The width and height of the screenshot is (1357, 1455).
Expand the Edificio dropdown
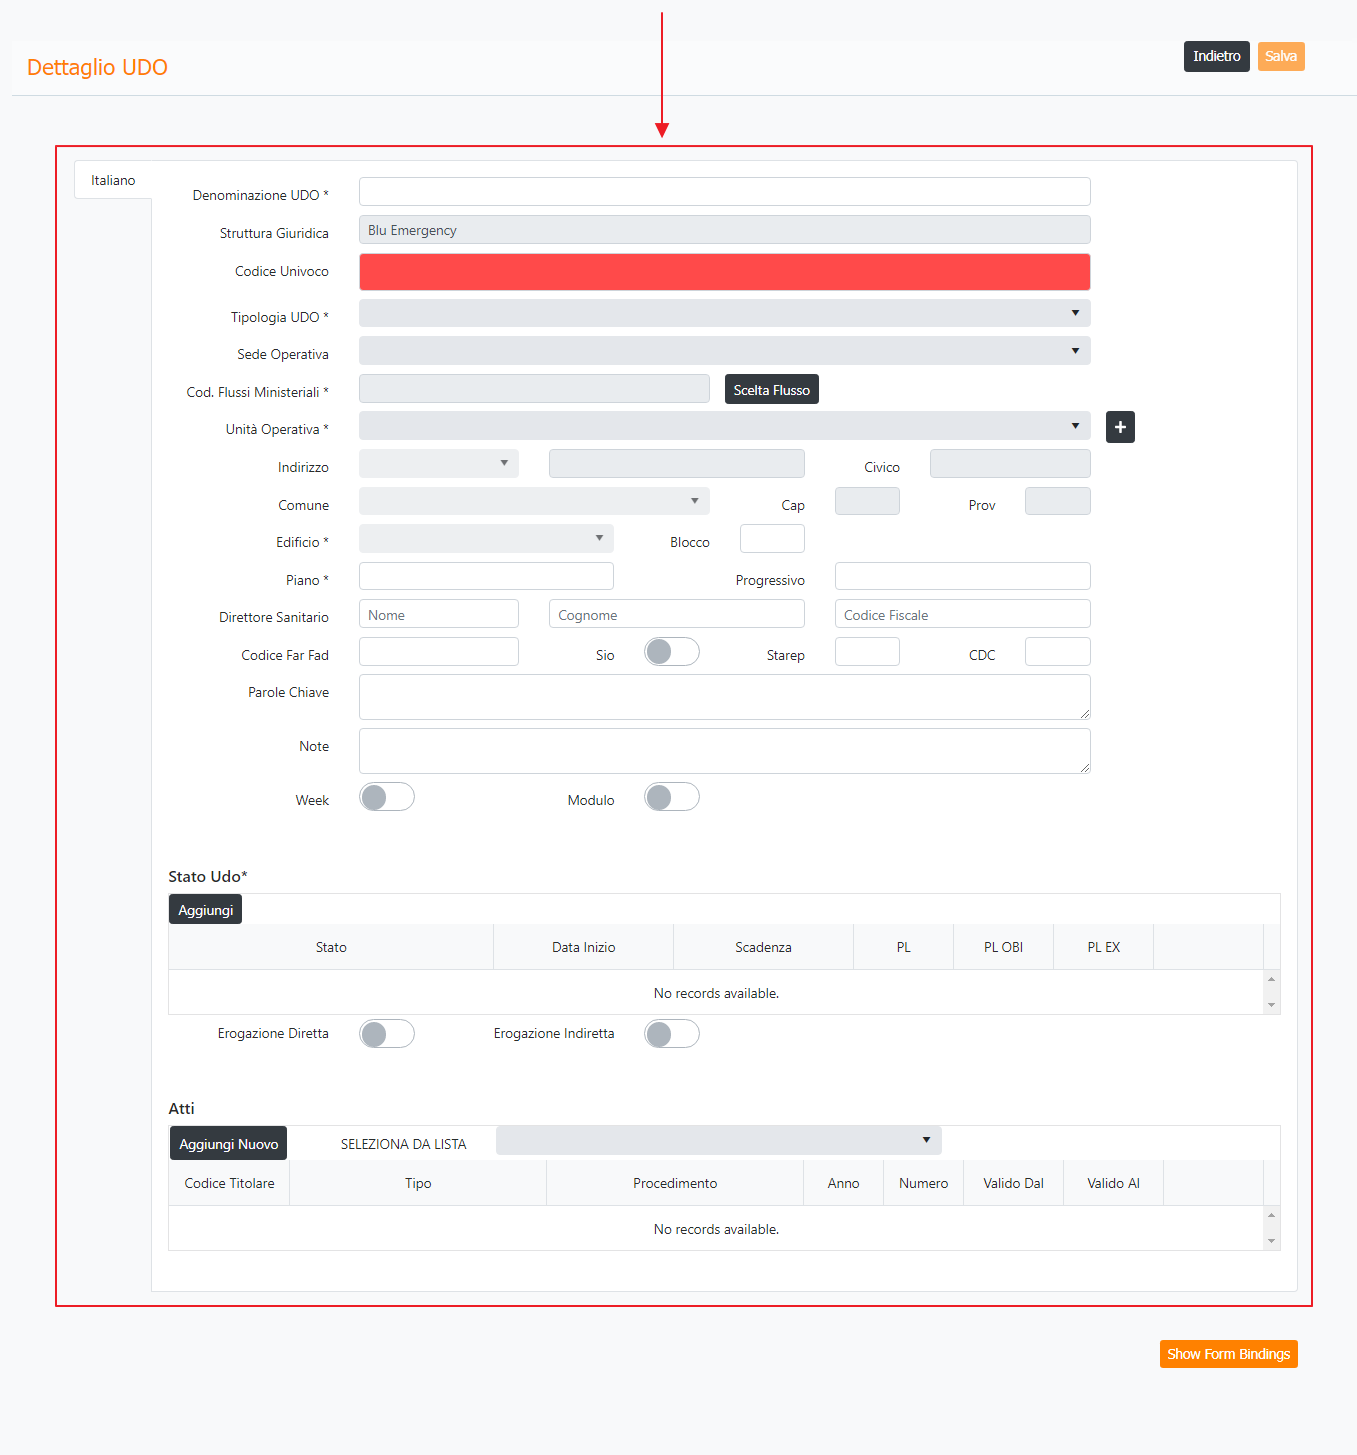[486, 539]
